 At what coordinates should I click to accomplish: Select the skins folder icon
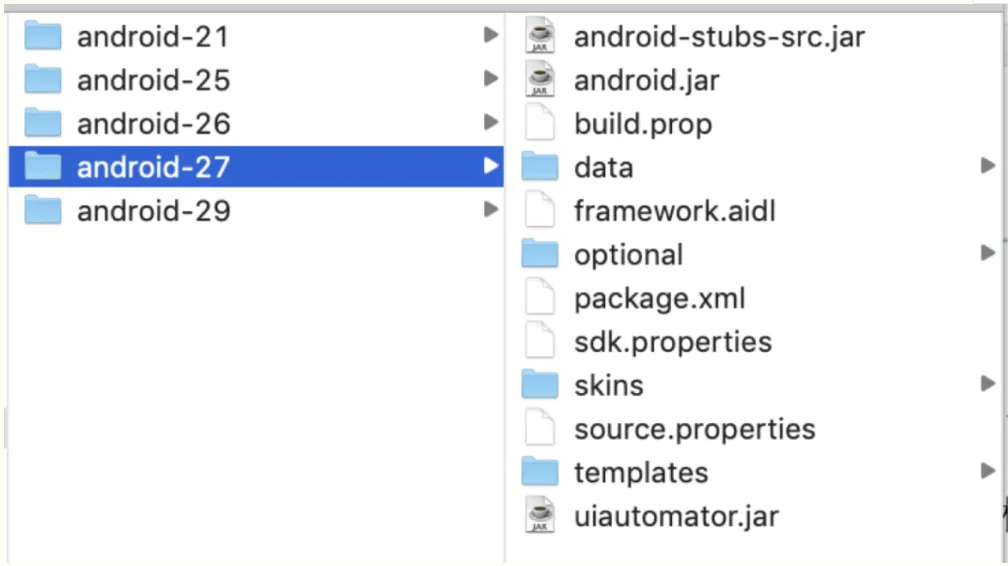(x=539, y=385)
